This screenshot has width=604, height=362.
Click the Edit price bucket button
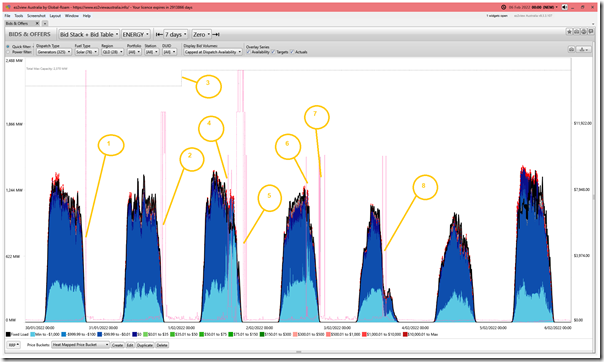[130, 345]
